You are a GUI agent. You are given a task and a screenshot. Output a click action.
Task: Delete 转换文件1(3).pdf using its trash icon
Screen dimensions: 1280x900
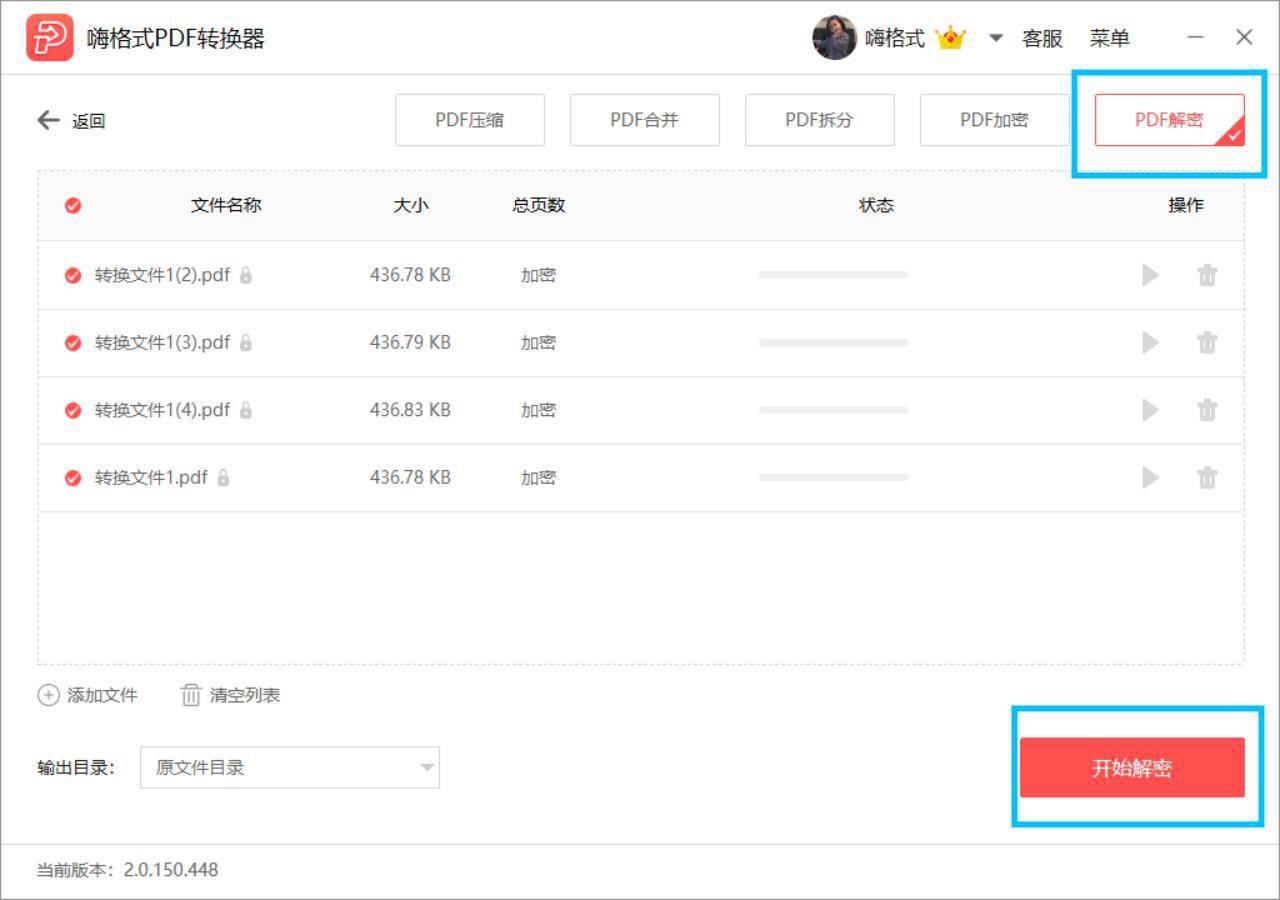[x=1207, y=342]
